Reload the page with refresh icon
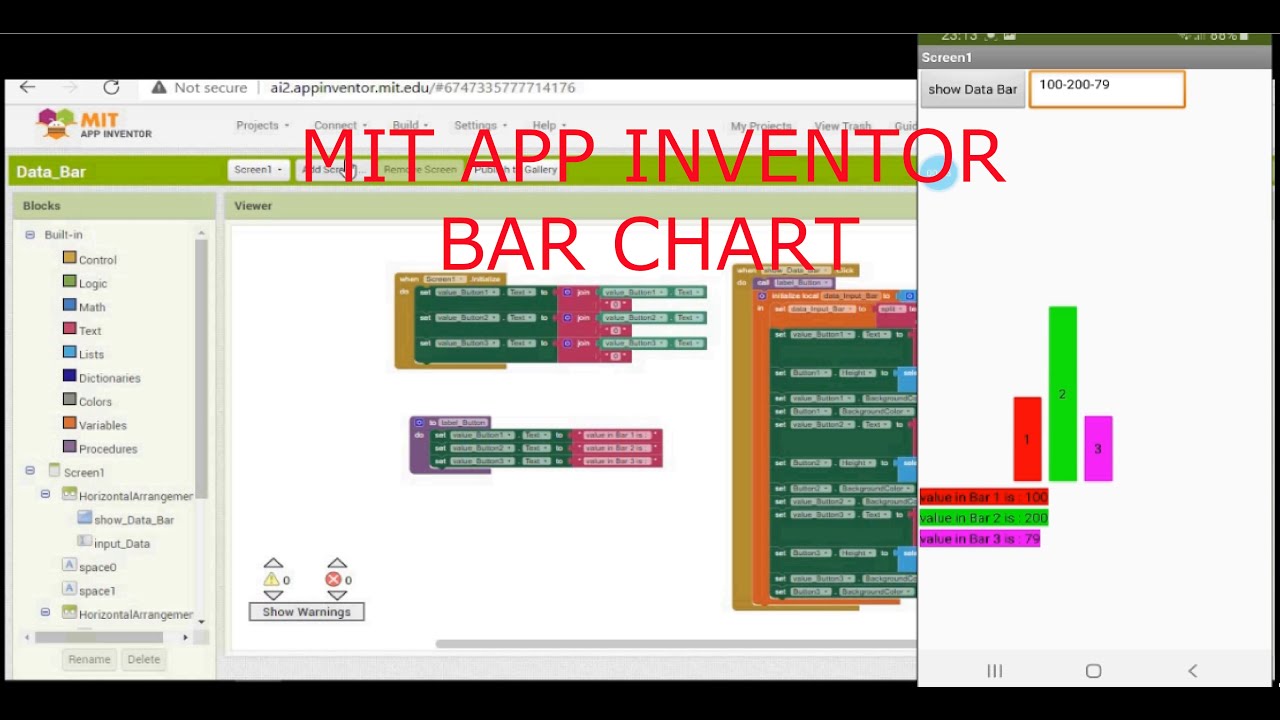The image size is (1280, 720). [111, 88]
